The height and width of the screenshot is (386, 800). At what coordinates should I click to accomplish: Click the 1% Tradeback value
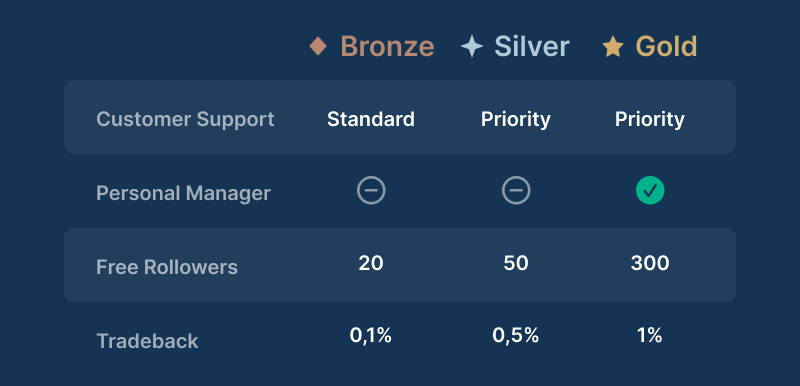point(649,336)
